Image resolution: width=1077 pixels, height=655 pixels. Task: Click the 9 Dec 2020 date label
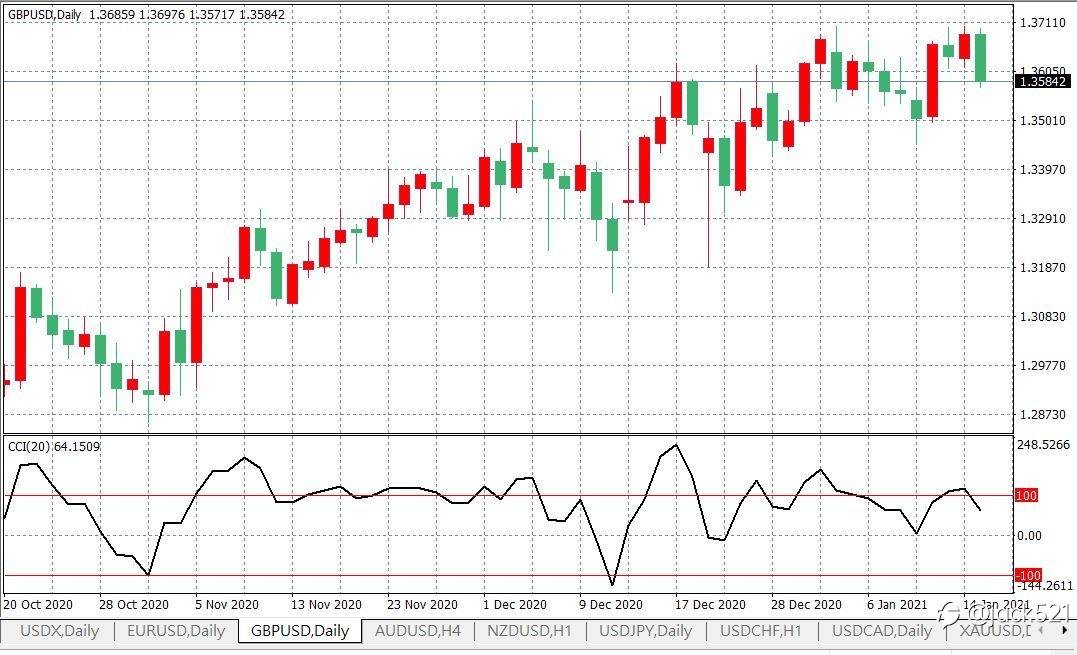(x=611, y=605)
